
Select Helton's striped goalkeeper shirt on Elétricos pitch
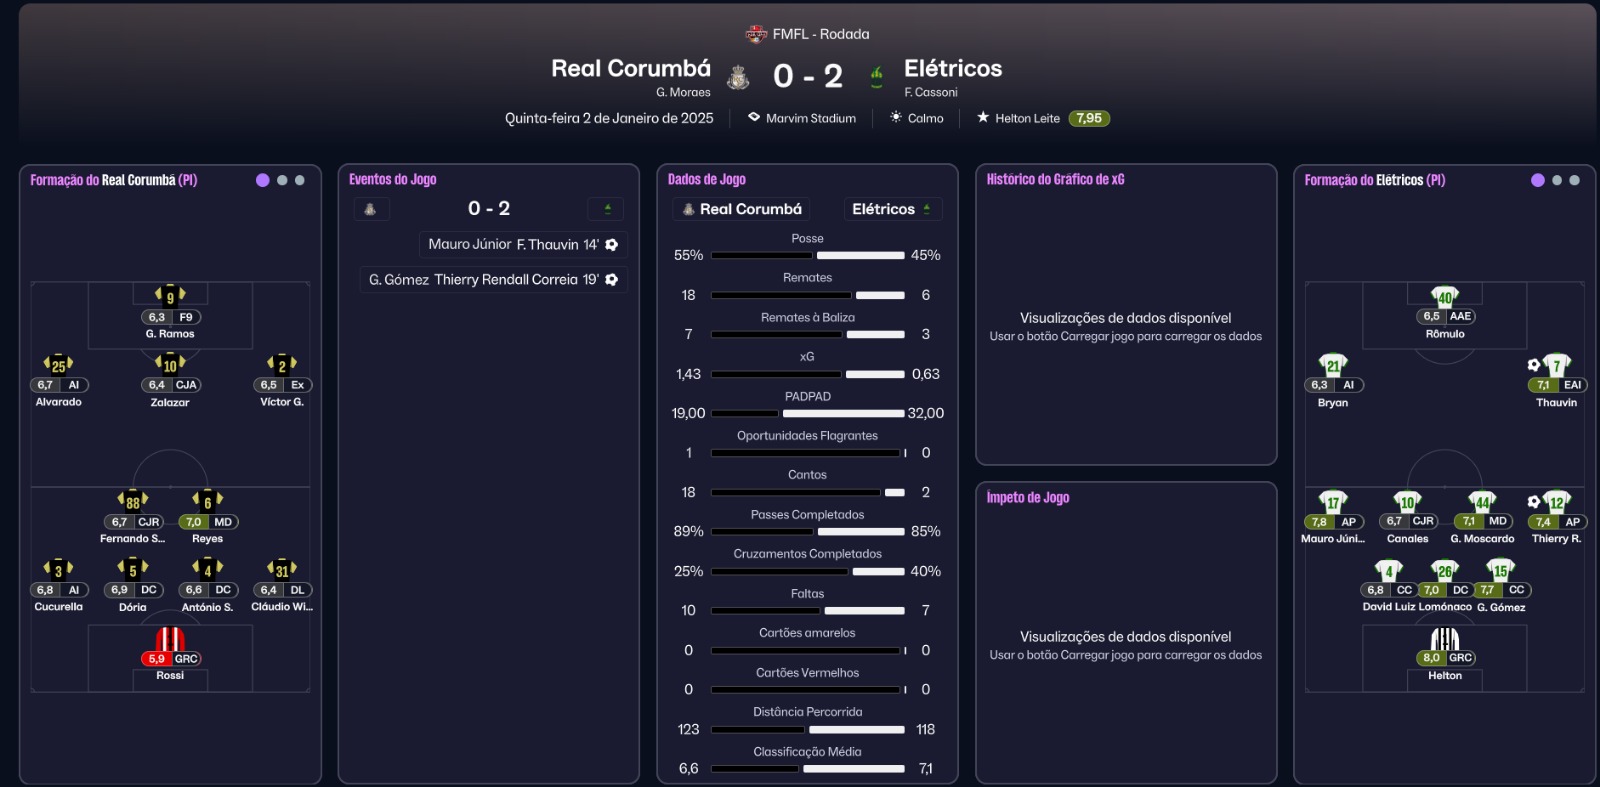tap(1445, 639)
